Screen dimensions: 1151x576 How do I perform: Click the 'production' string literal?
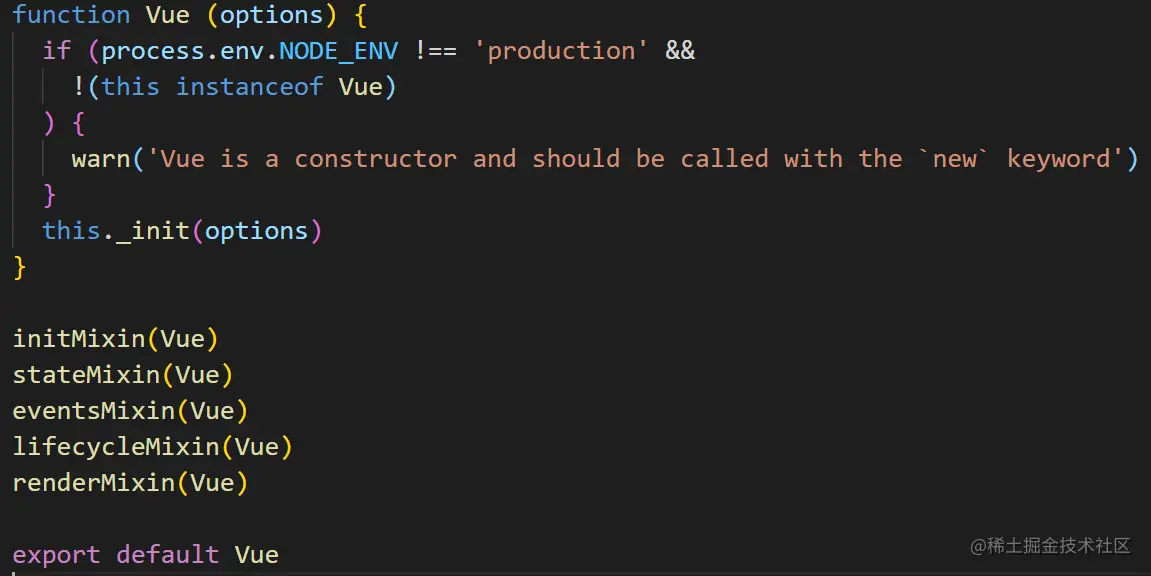click(x=561, y=51)
